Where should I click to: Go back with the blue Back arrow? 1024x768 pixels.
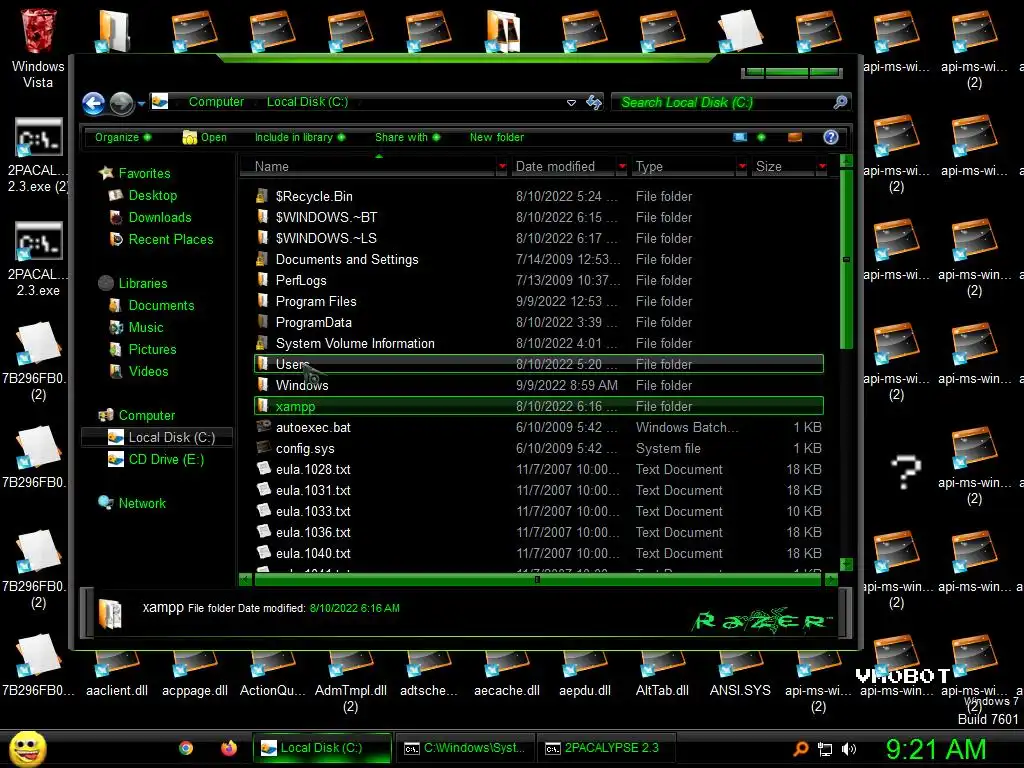coord(93,103)
